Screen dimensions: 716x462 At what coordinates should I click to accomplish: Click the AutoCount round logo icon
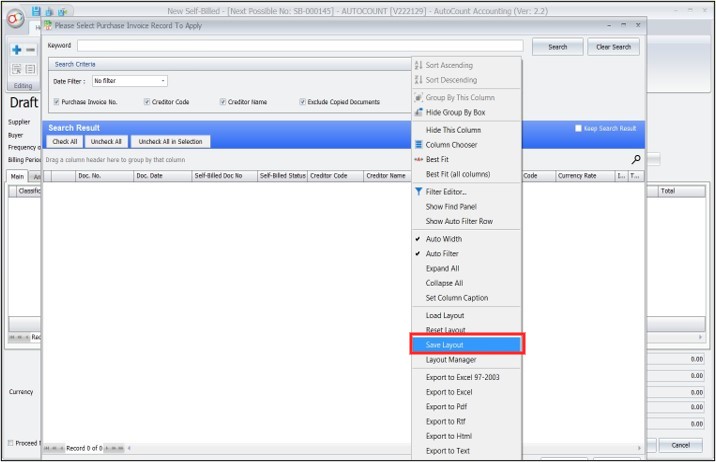pyautogui.click(x=12, y=12)
